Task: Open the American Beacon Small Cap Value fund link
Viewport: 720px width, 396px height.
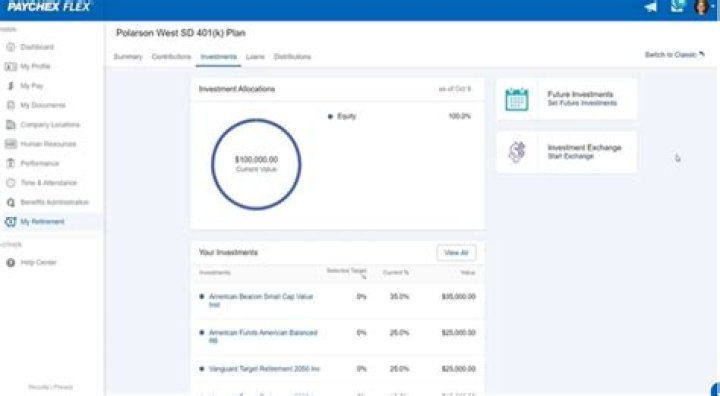Action: coord(261,301)
